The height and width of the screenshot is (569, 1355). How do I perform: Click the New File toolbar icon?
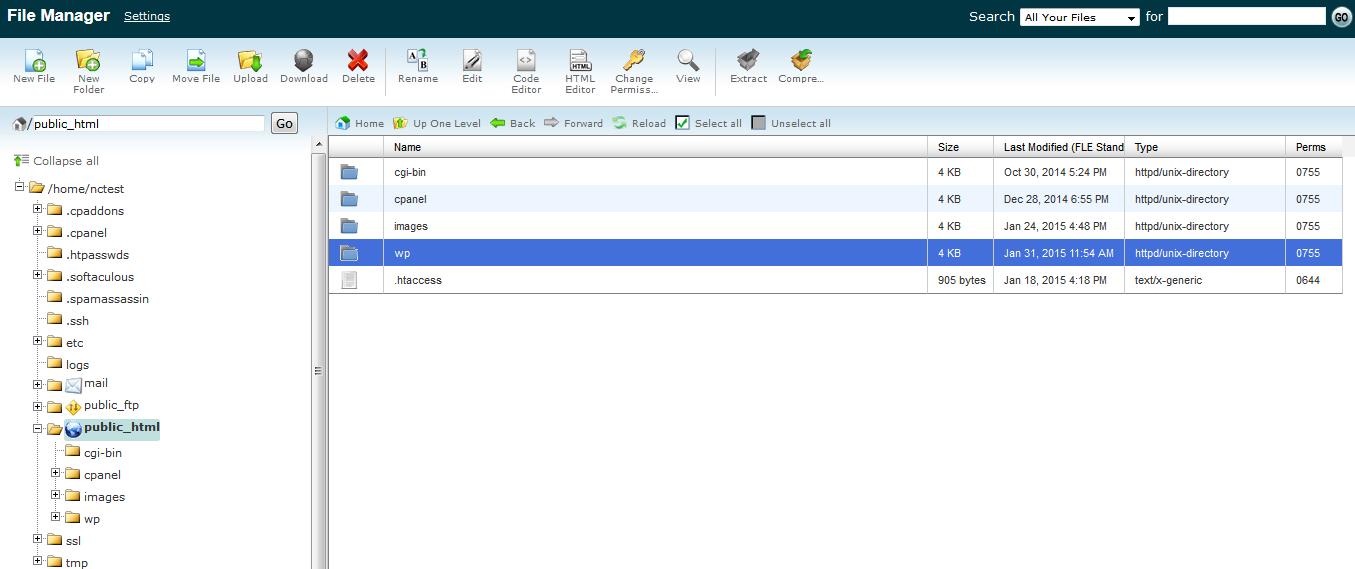coord(34,61)
